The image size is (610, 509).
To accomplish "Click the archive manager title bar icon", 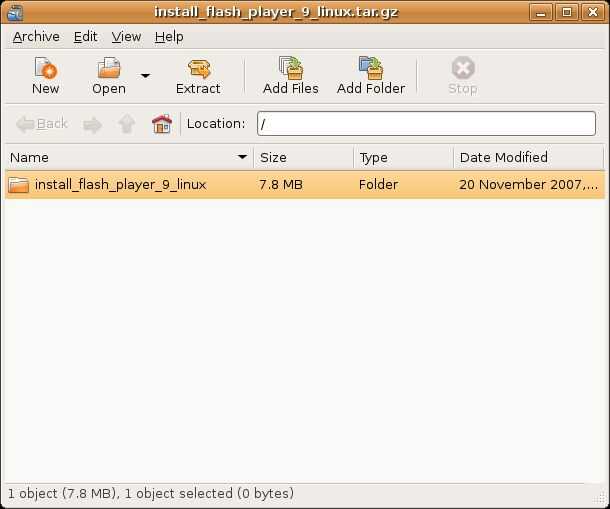I will click(15, 12).
